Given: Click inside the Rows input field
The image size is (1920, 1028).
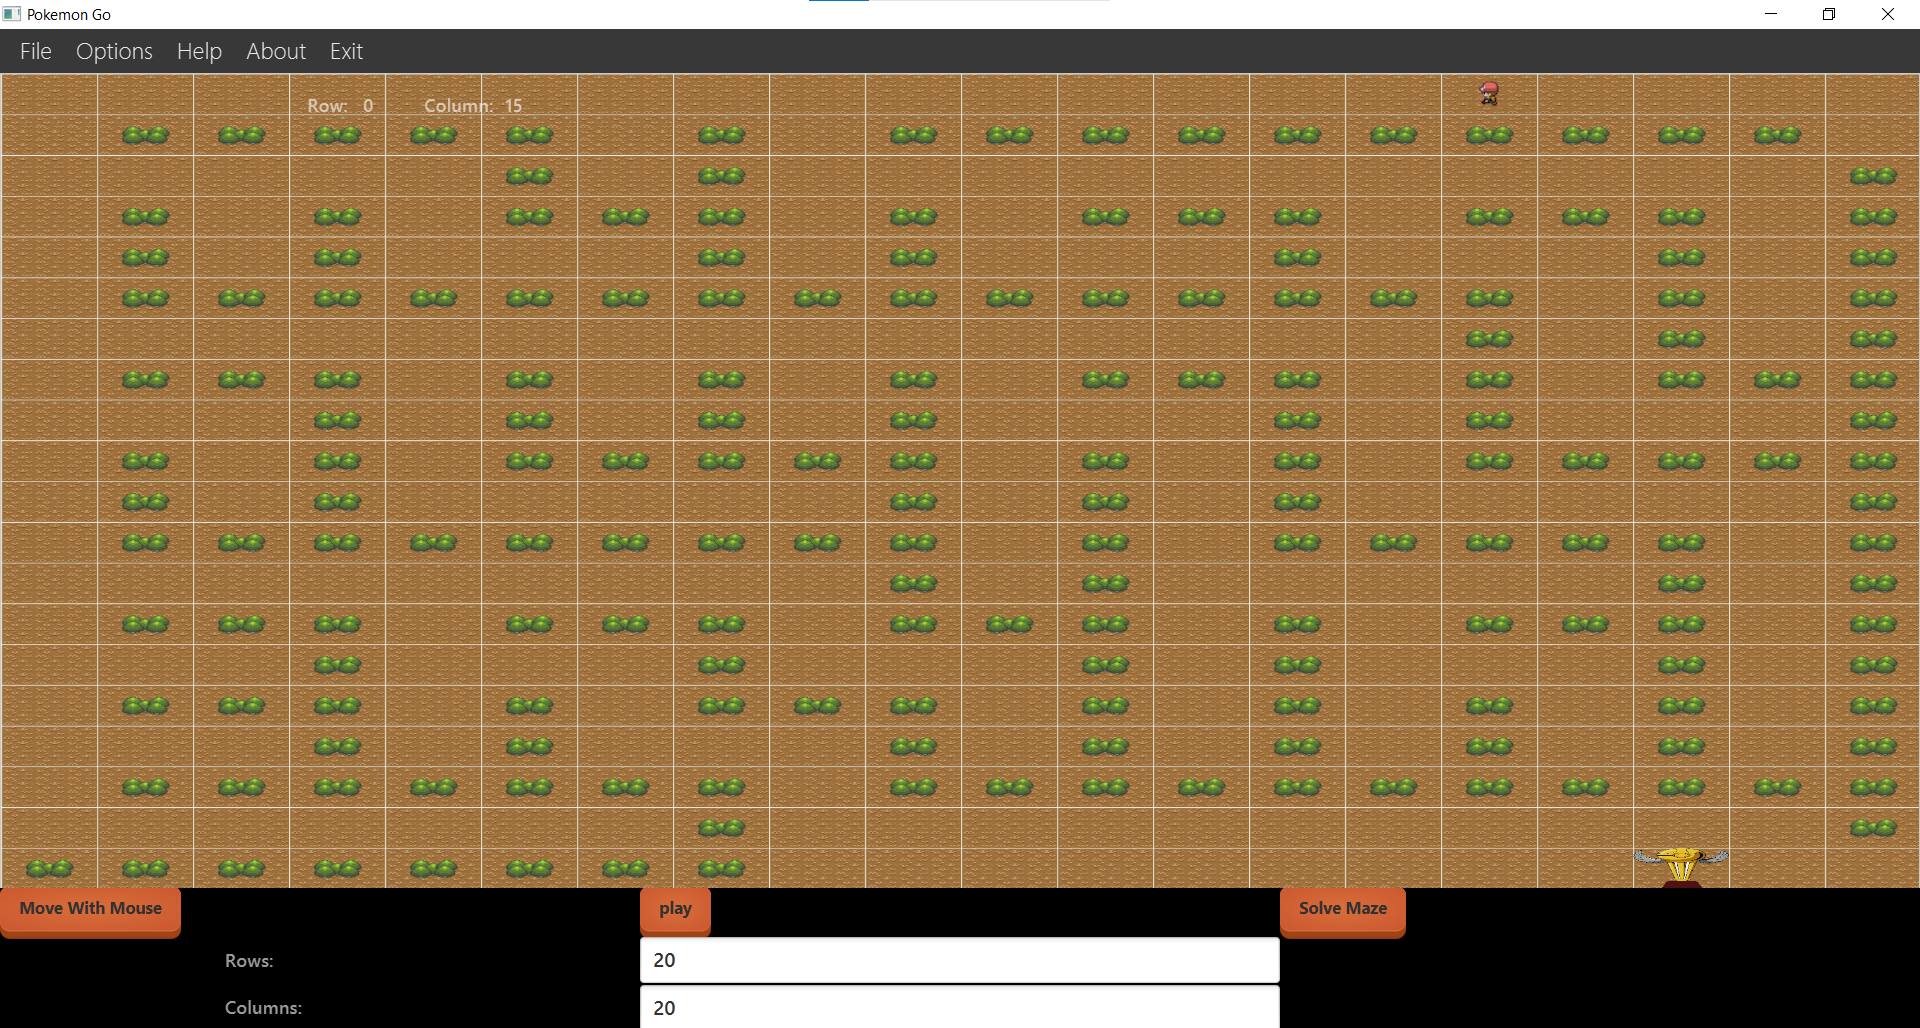Looking at the screenshot, I should pos(958,960).
